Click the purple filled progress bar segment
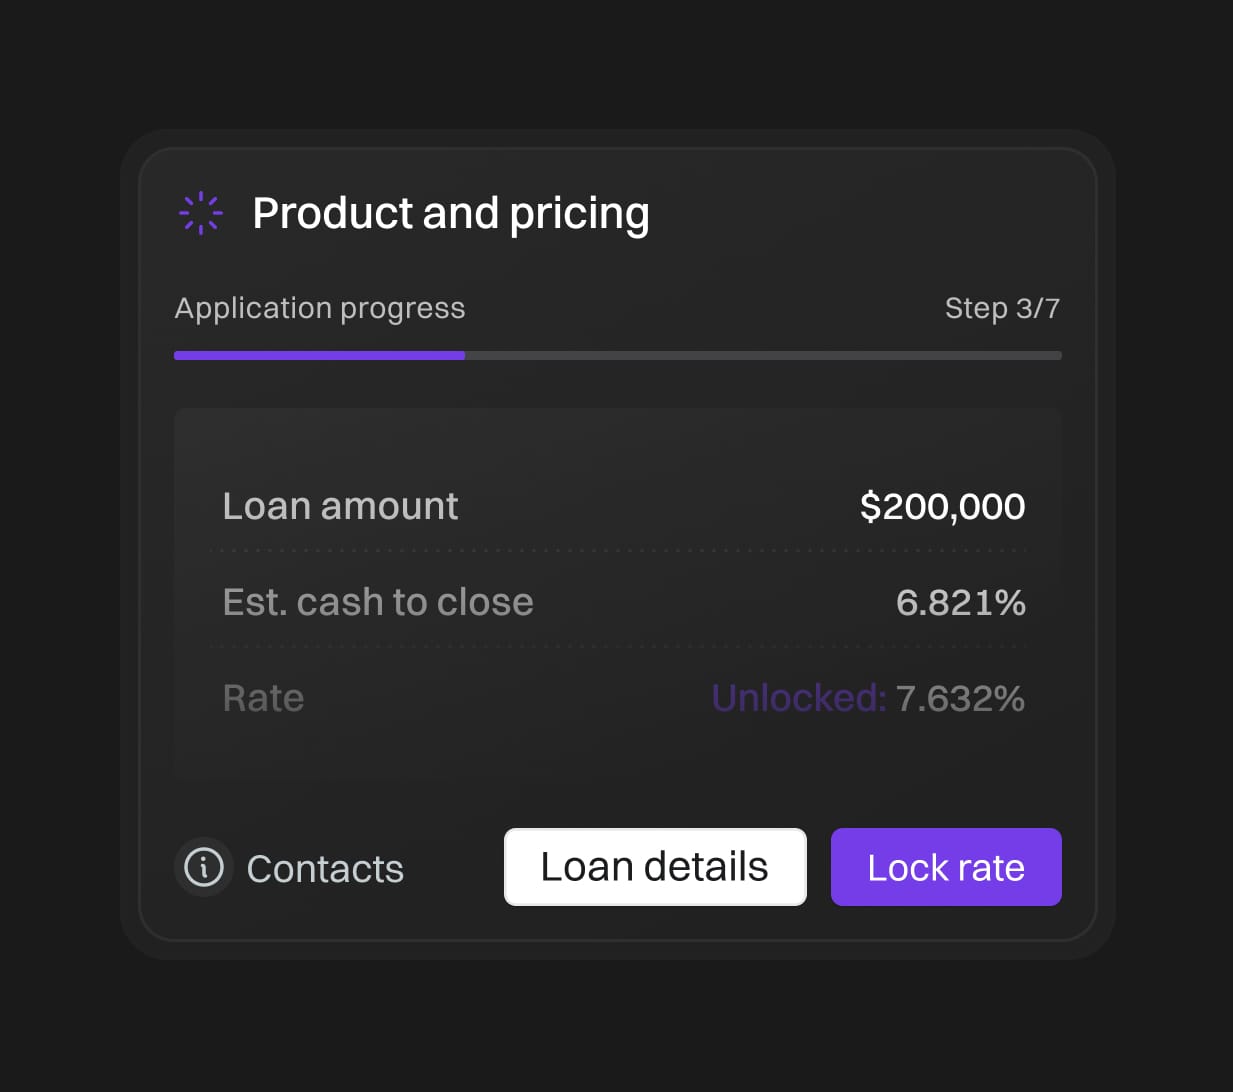Screen dimensions: 1233x1092 click(x=319, y=355)
